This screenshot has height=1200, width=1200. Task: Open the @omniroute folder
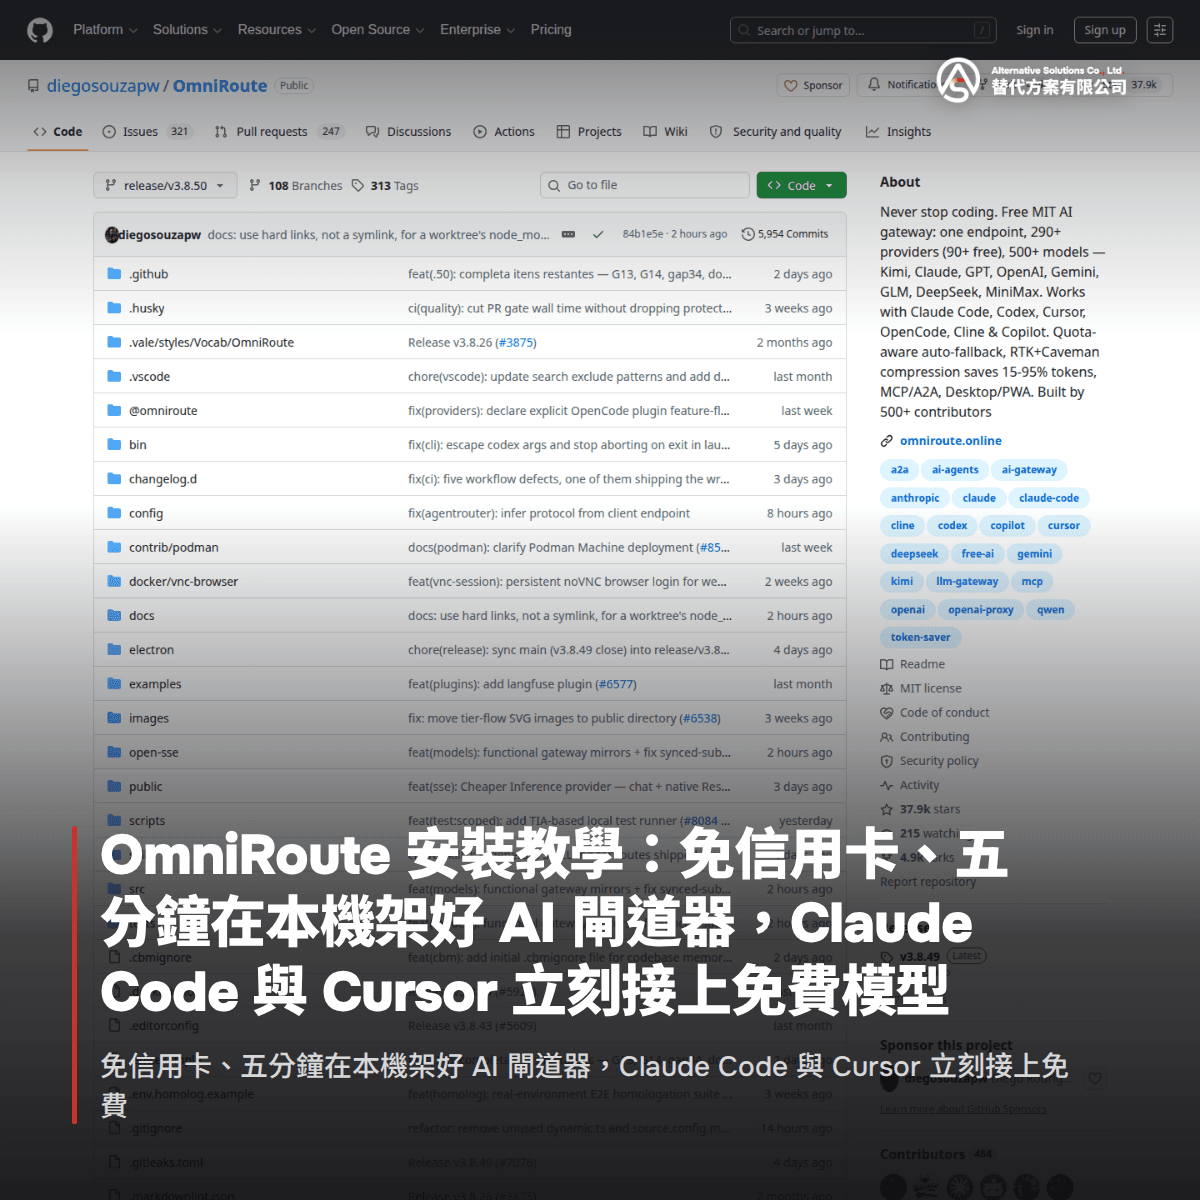(163, 411)
